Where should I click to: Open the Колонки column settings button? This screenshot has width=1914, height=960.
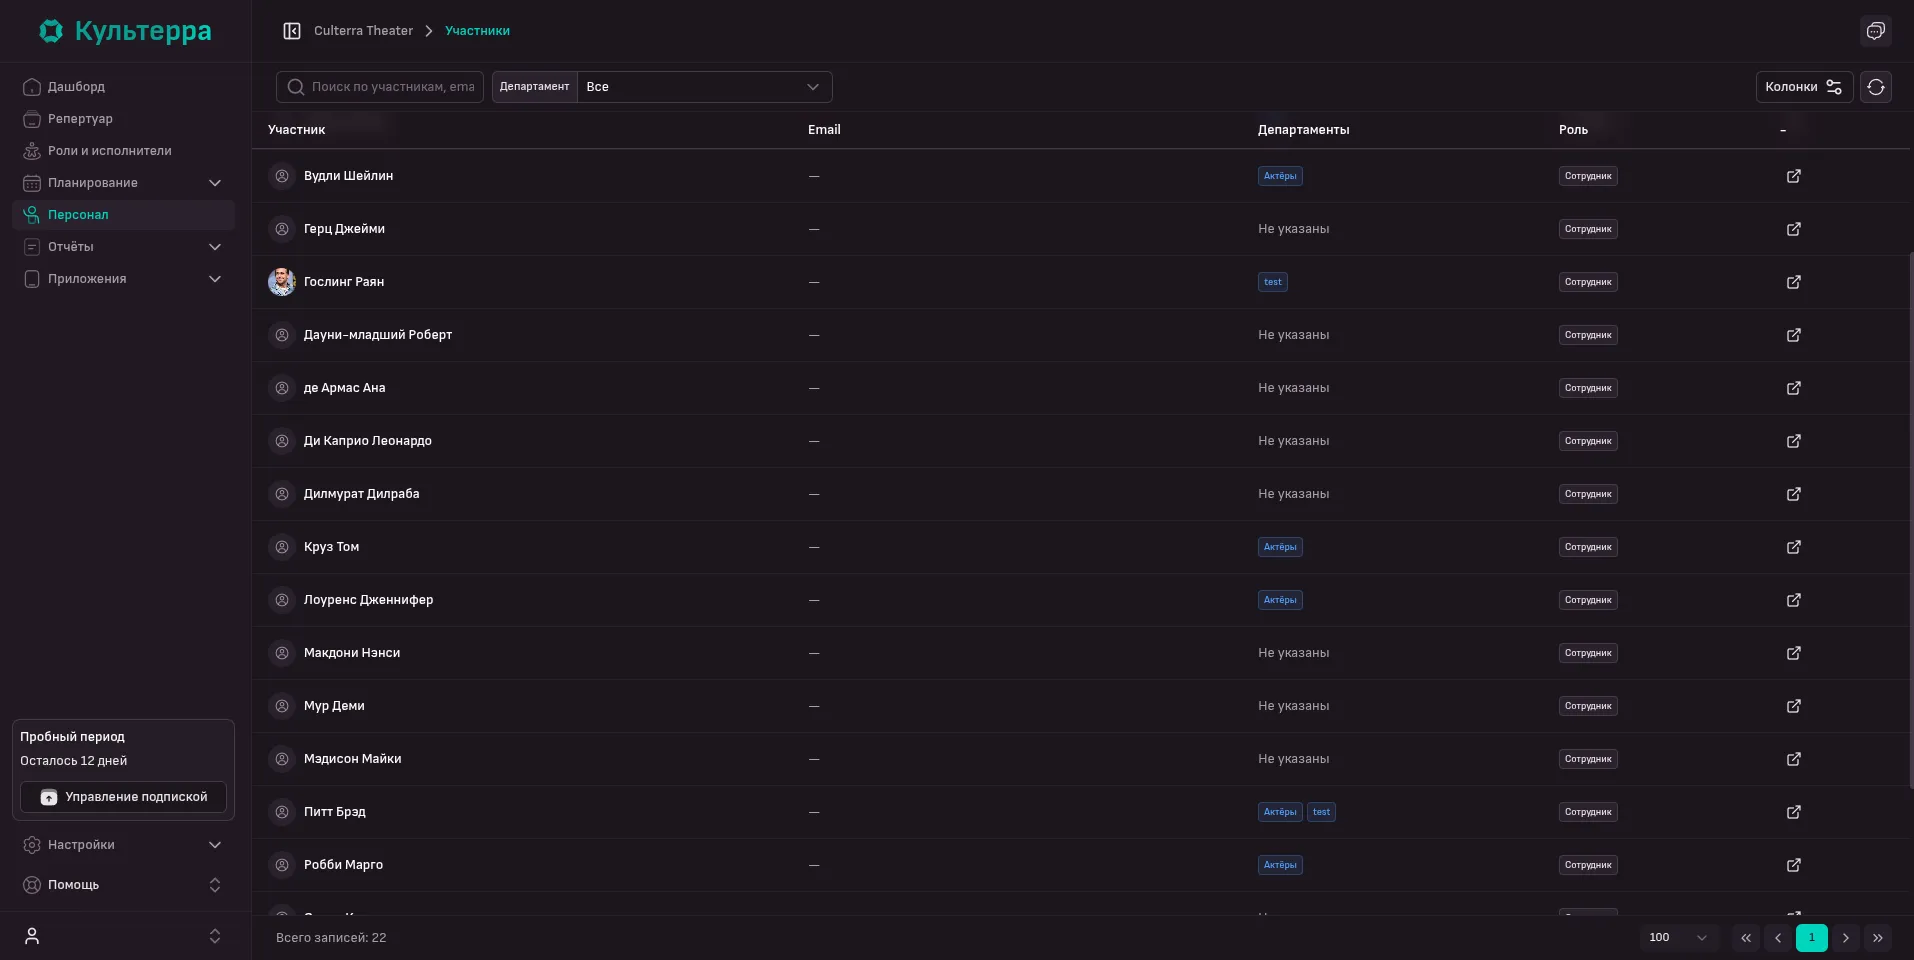pos(1804,87)
